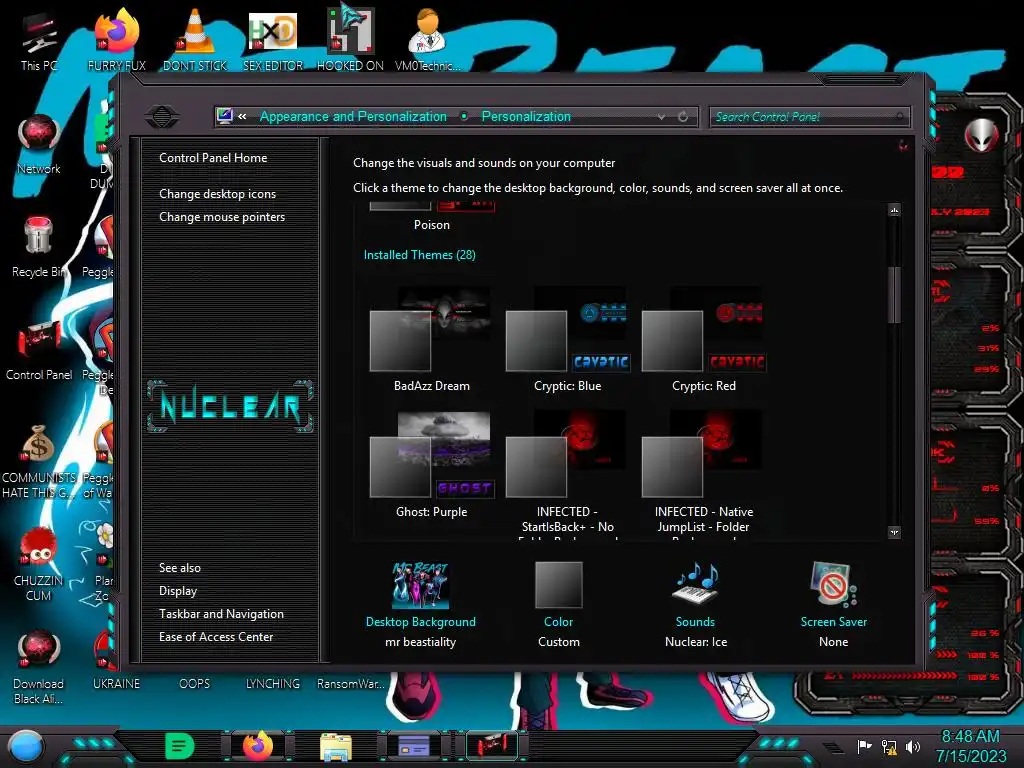This screenshot has height=768, width=1024.
Task: Click the Start orb button
Action: (x=26, y=746)
